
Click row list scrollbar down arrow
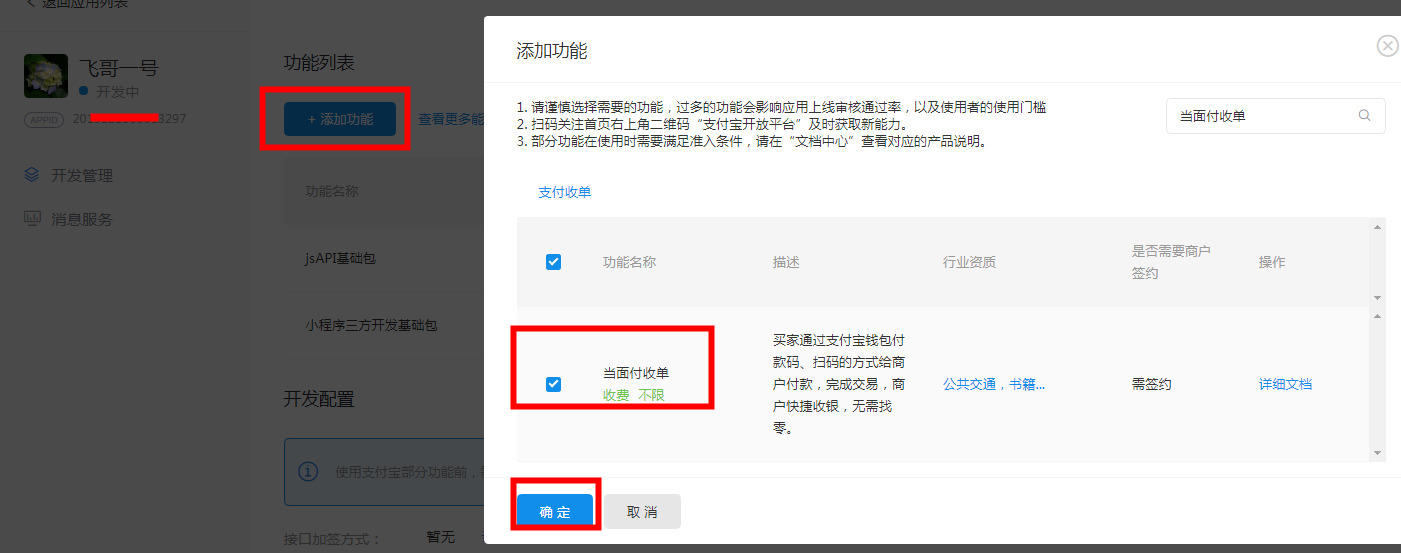coord(1378,453)
